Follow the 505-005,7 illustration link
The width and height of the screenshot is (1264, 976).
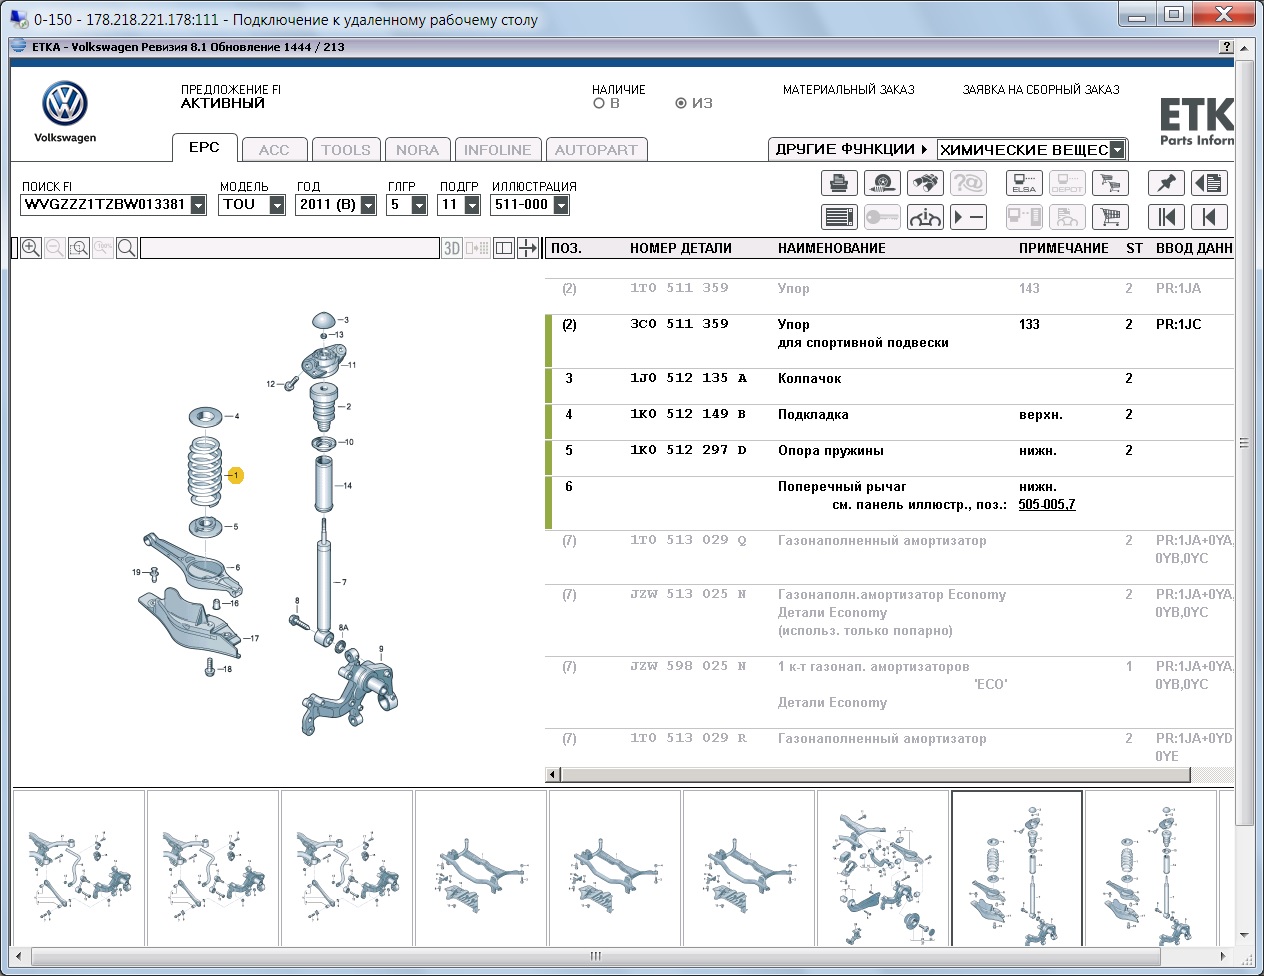pyautogui.click(x=1047, y=505)
